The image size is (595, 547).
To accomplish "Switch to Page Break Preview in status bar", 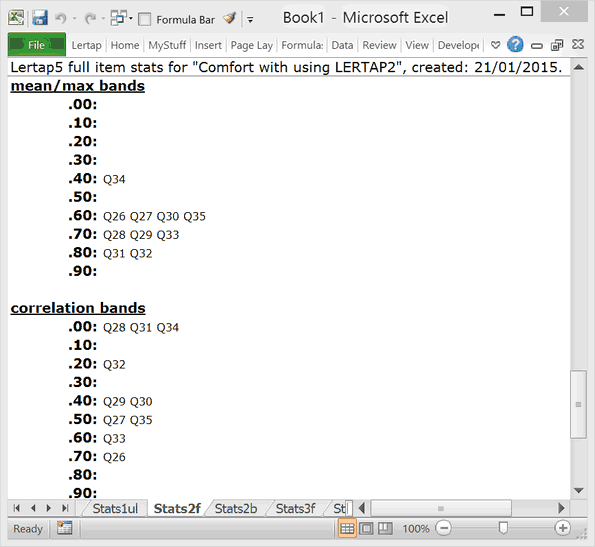I will tap(385, 528).
